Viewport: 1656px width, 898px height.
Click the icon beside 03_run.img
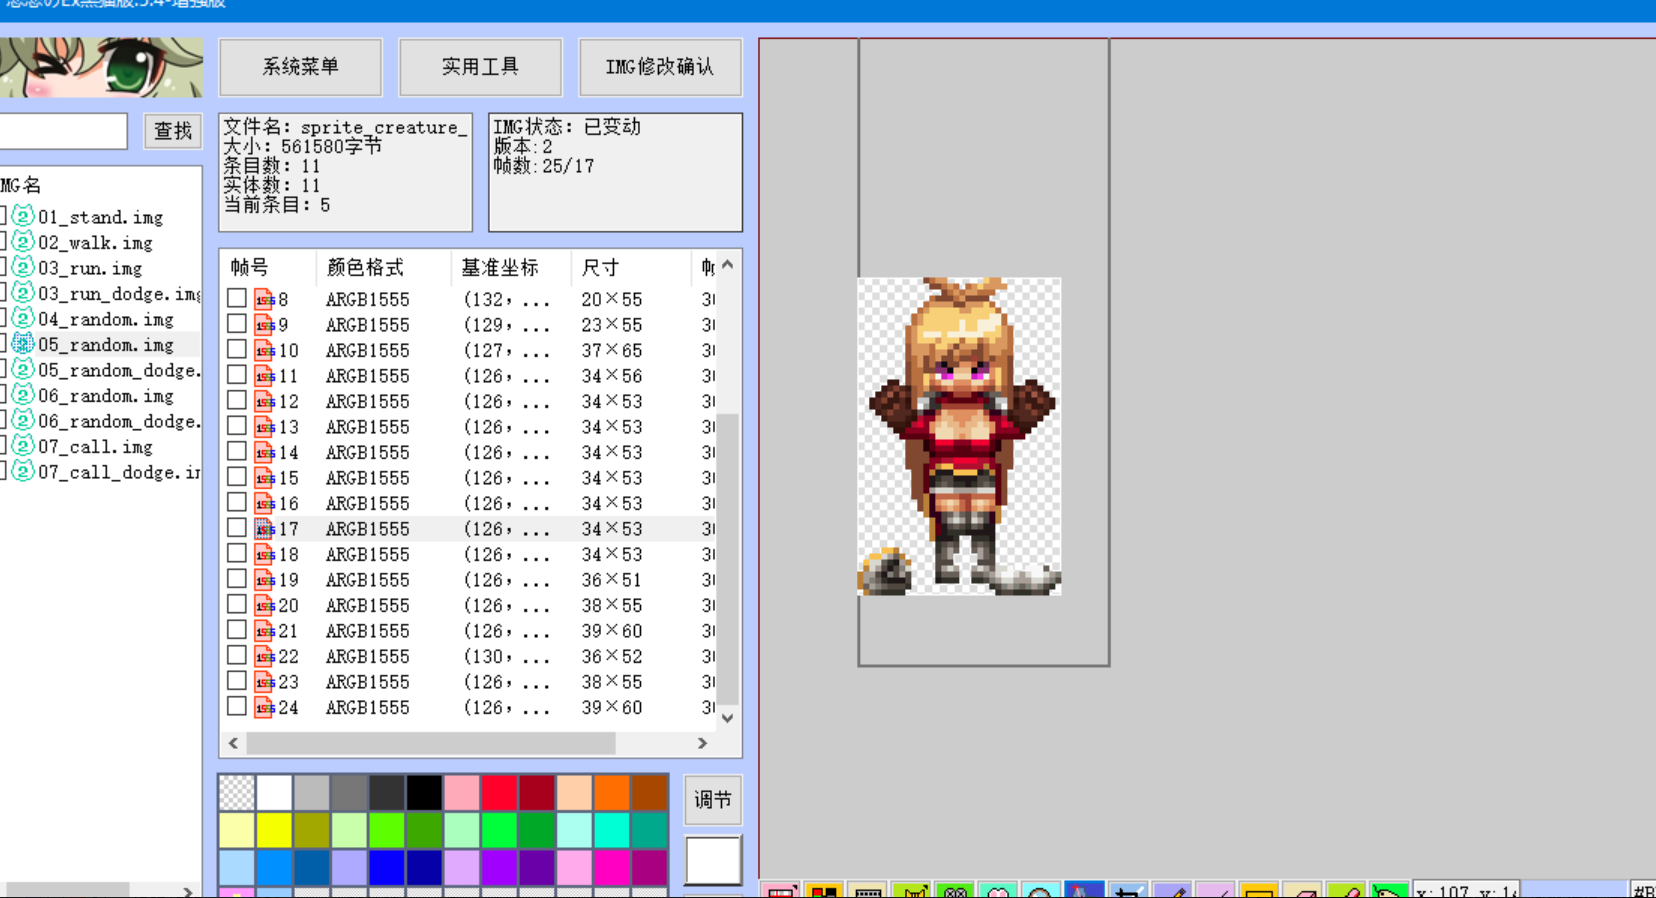(x=23, y=267)
